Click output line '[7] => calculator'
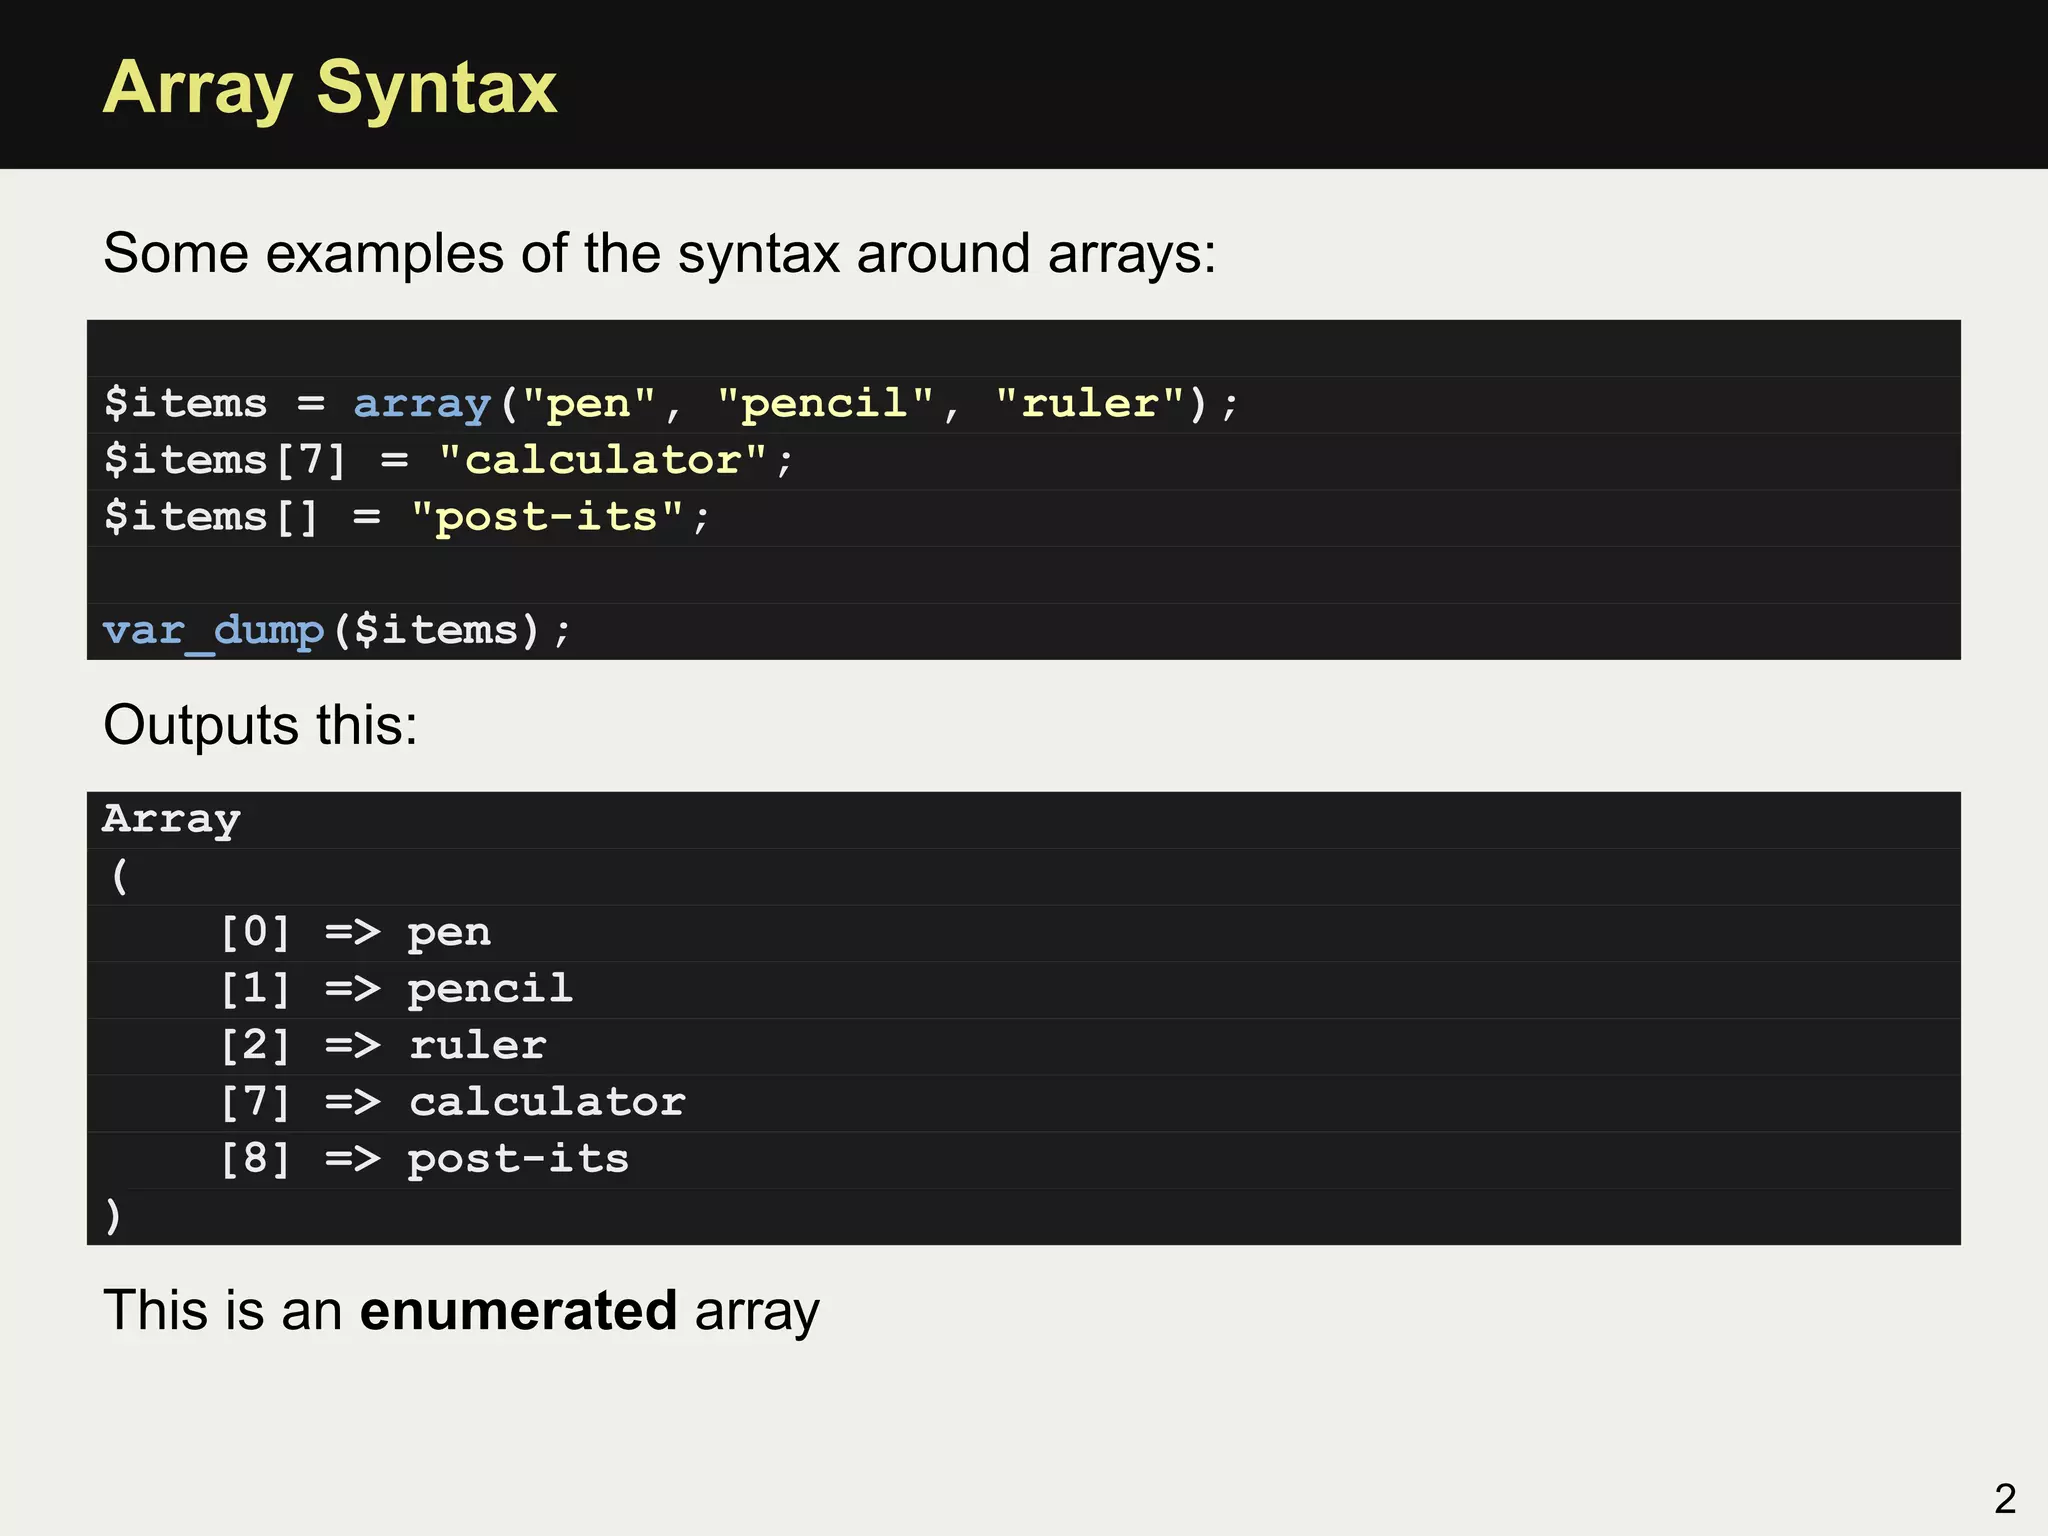The width and height of the screenshot is (2048, 1536). click(452, 1103)
